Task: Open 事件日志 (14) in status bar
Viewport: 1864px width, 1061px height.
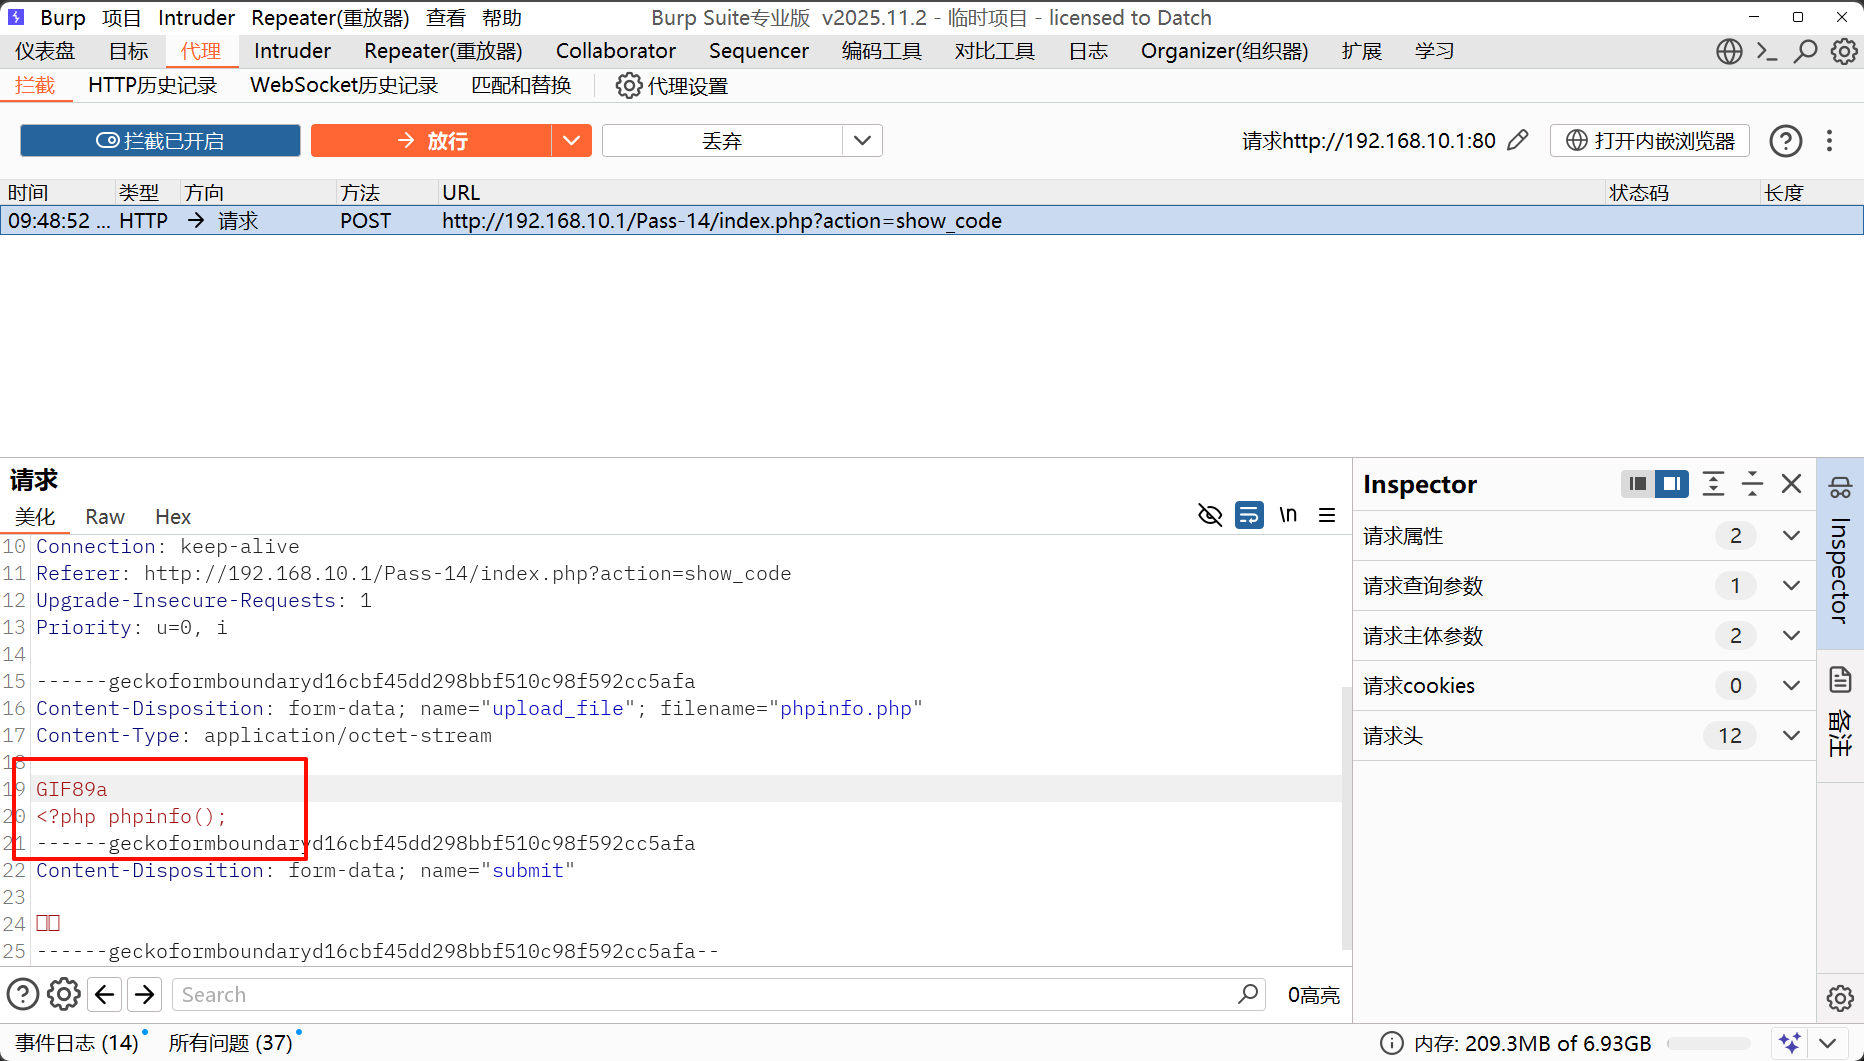Action: click(77, 1043)
